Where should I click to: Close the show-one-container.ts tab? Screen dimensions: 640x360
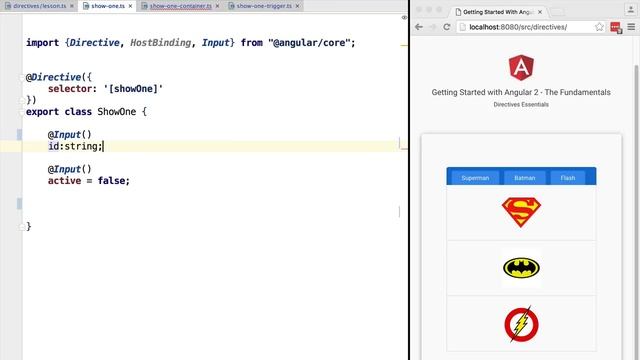(x=217, y=6)
